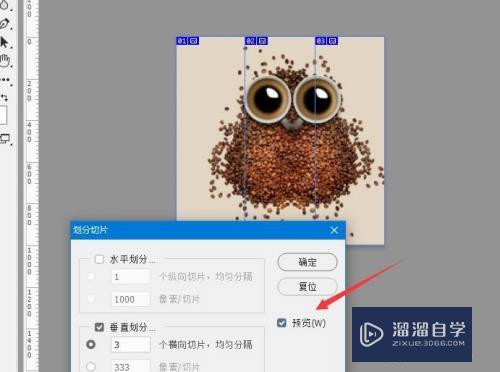The width and height of the screenshot is (500, 372).
Task: Select the Pen tool in the toolbar
Action: (5, 24)
